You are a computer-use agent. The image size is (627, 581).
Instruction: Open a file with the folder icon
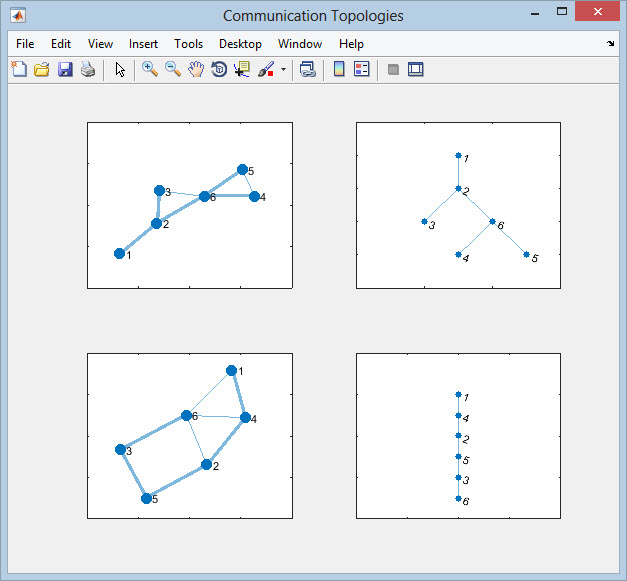click(x=42, y=69)
